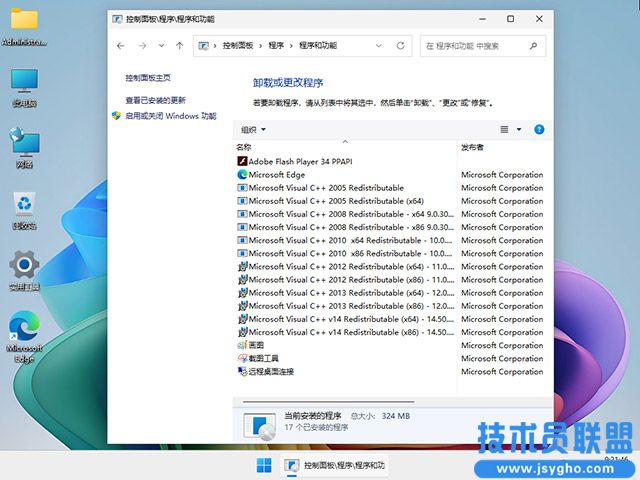Select the gear tools desktop icon
Image resolution: width=640 pixels, height=480 pixels.
click(x=24, y=271)
